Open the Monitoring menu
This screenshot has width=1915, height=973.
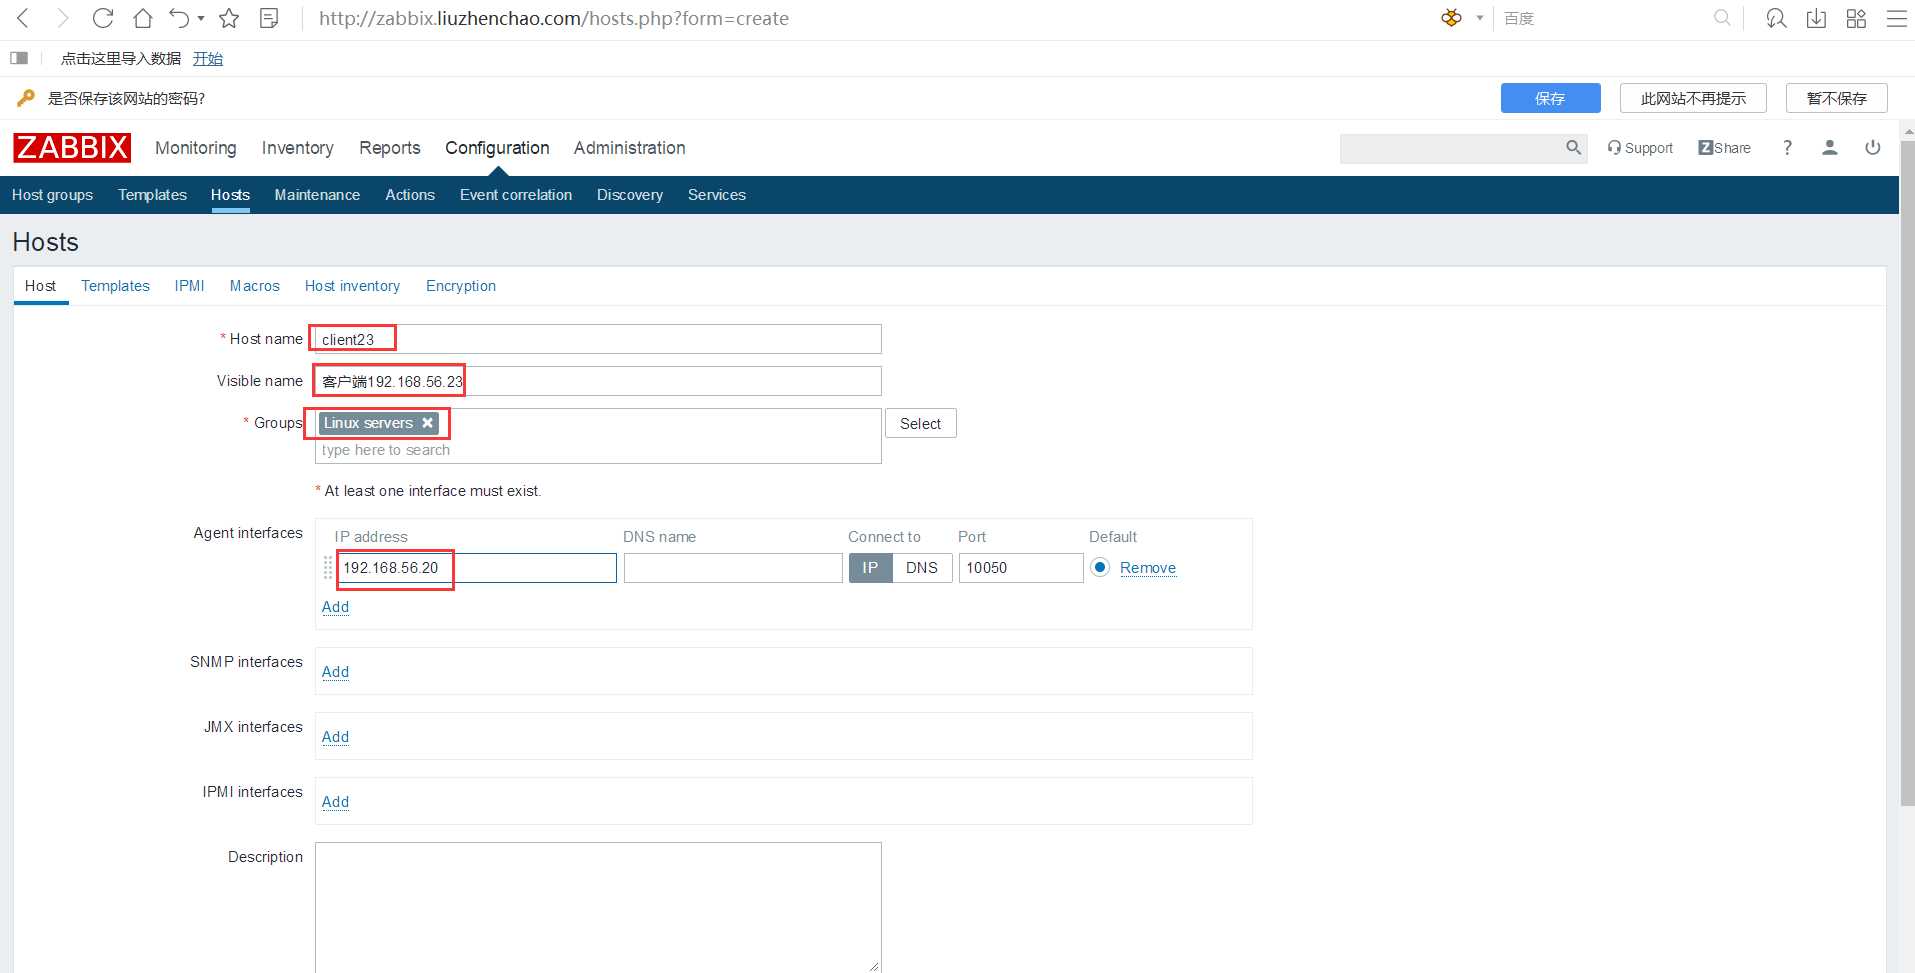(196, 148)
